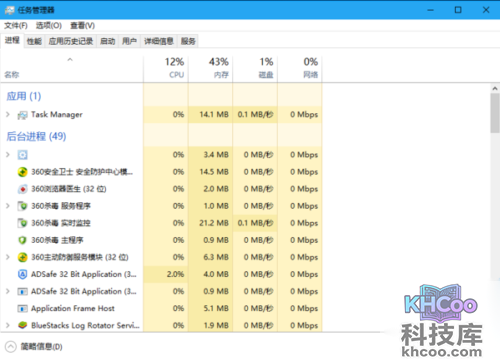Screen dimensions: 500x361
Task: Click the 21.2 MB memory value
Action: [214, 223]
